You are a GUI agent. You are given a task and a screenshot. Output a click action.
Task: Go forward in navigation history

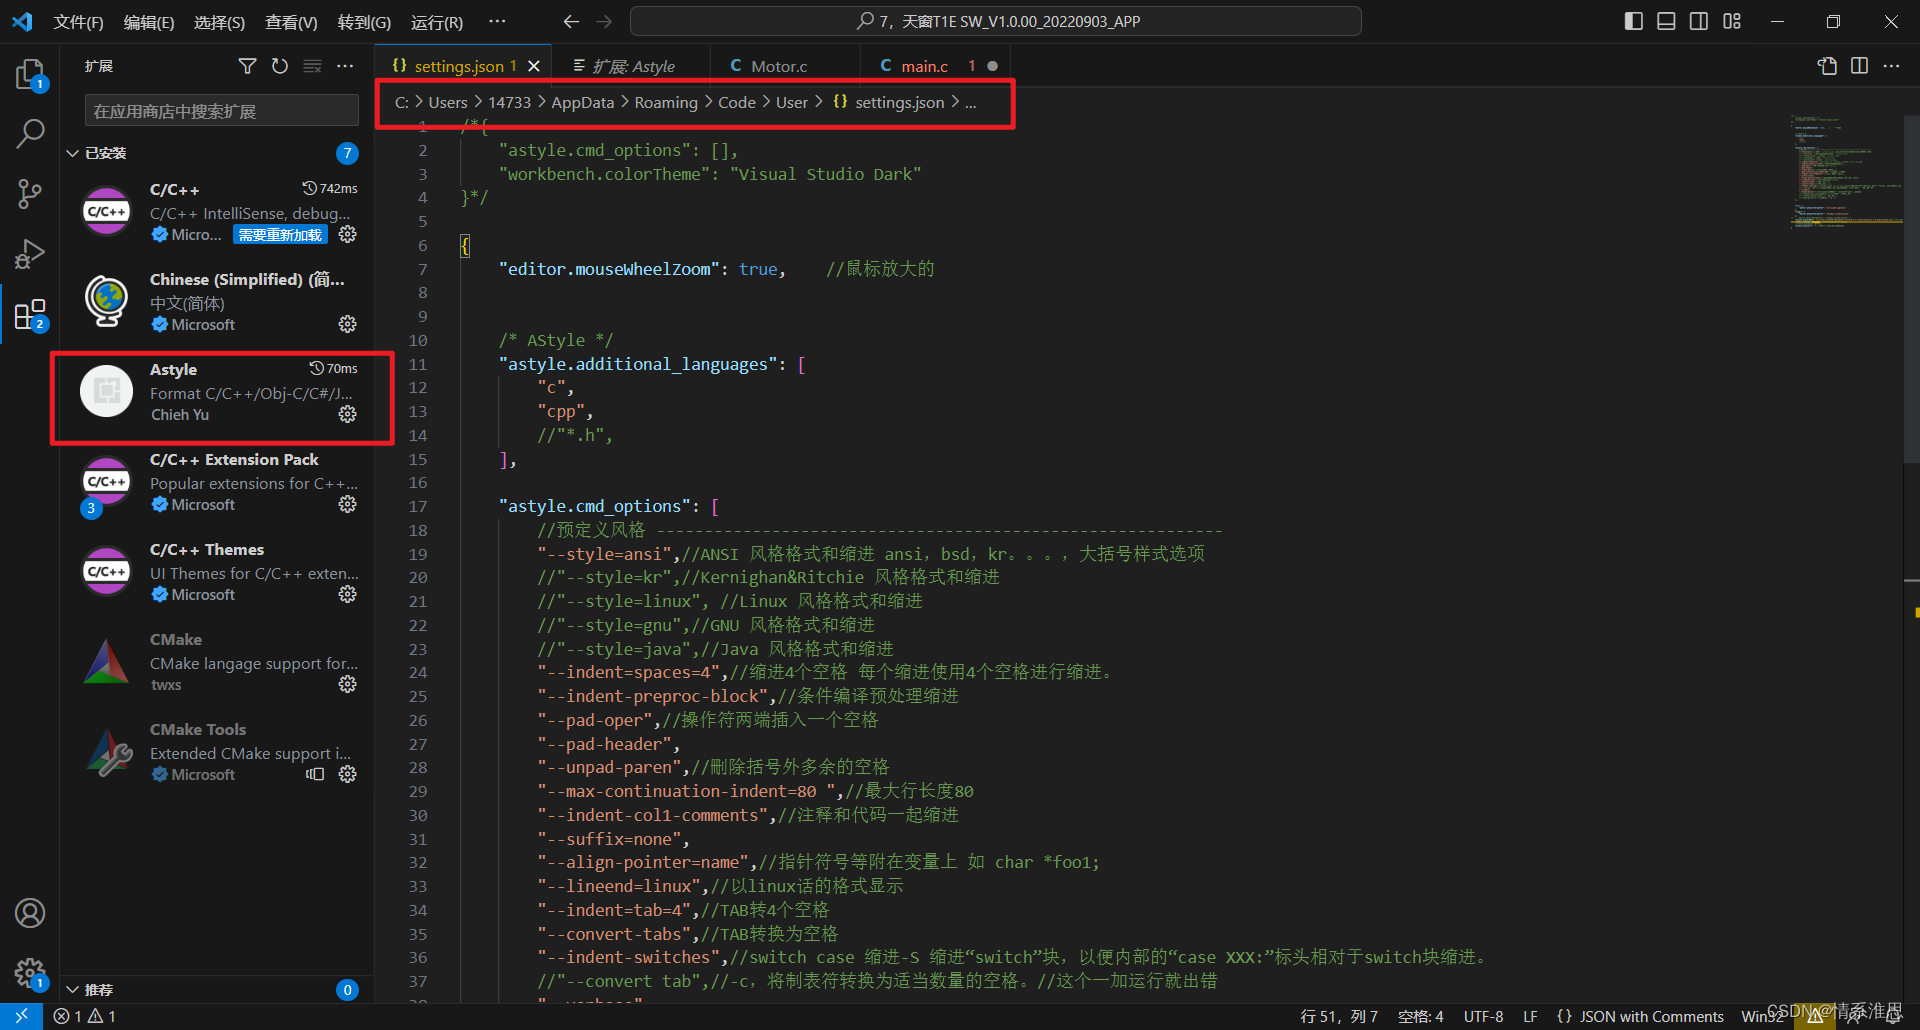point(604,21)
